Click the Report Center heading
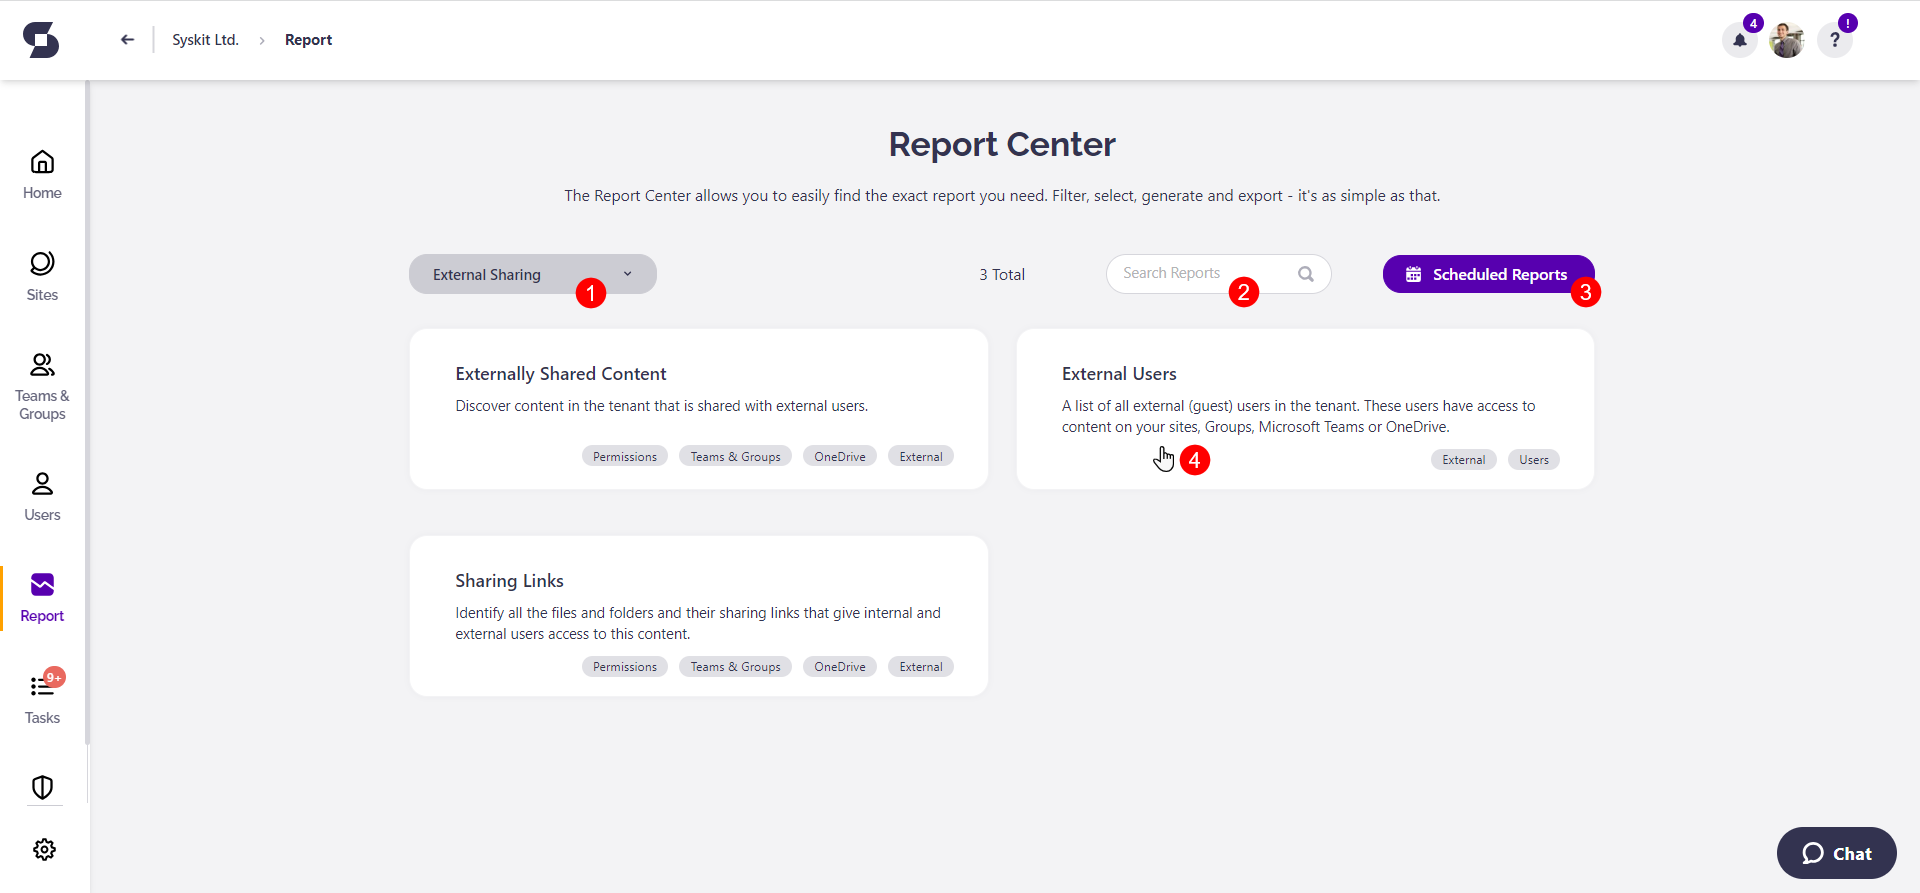This screenshot has width=1920, height=893. pos(1002,144)
